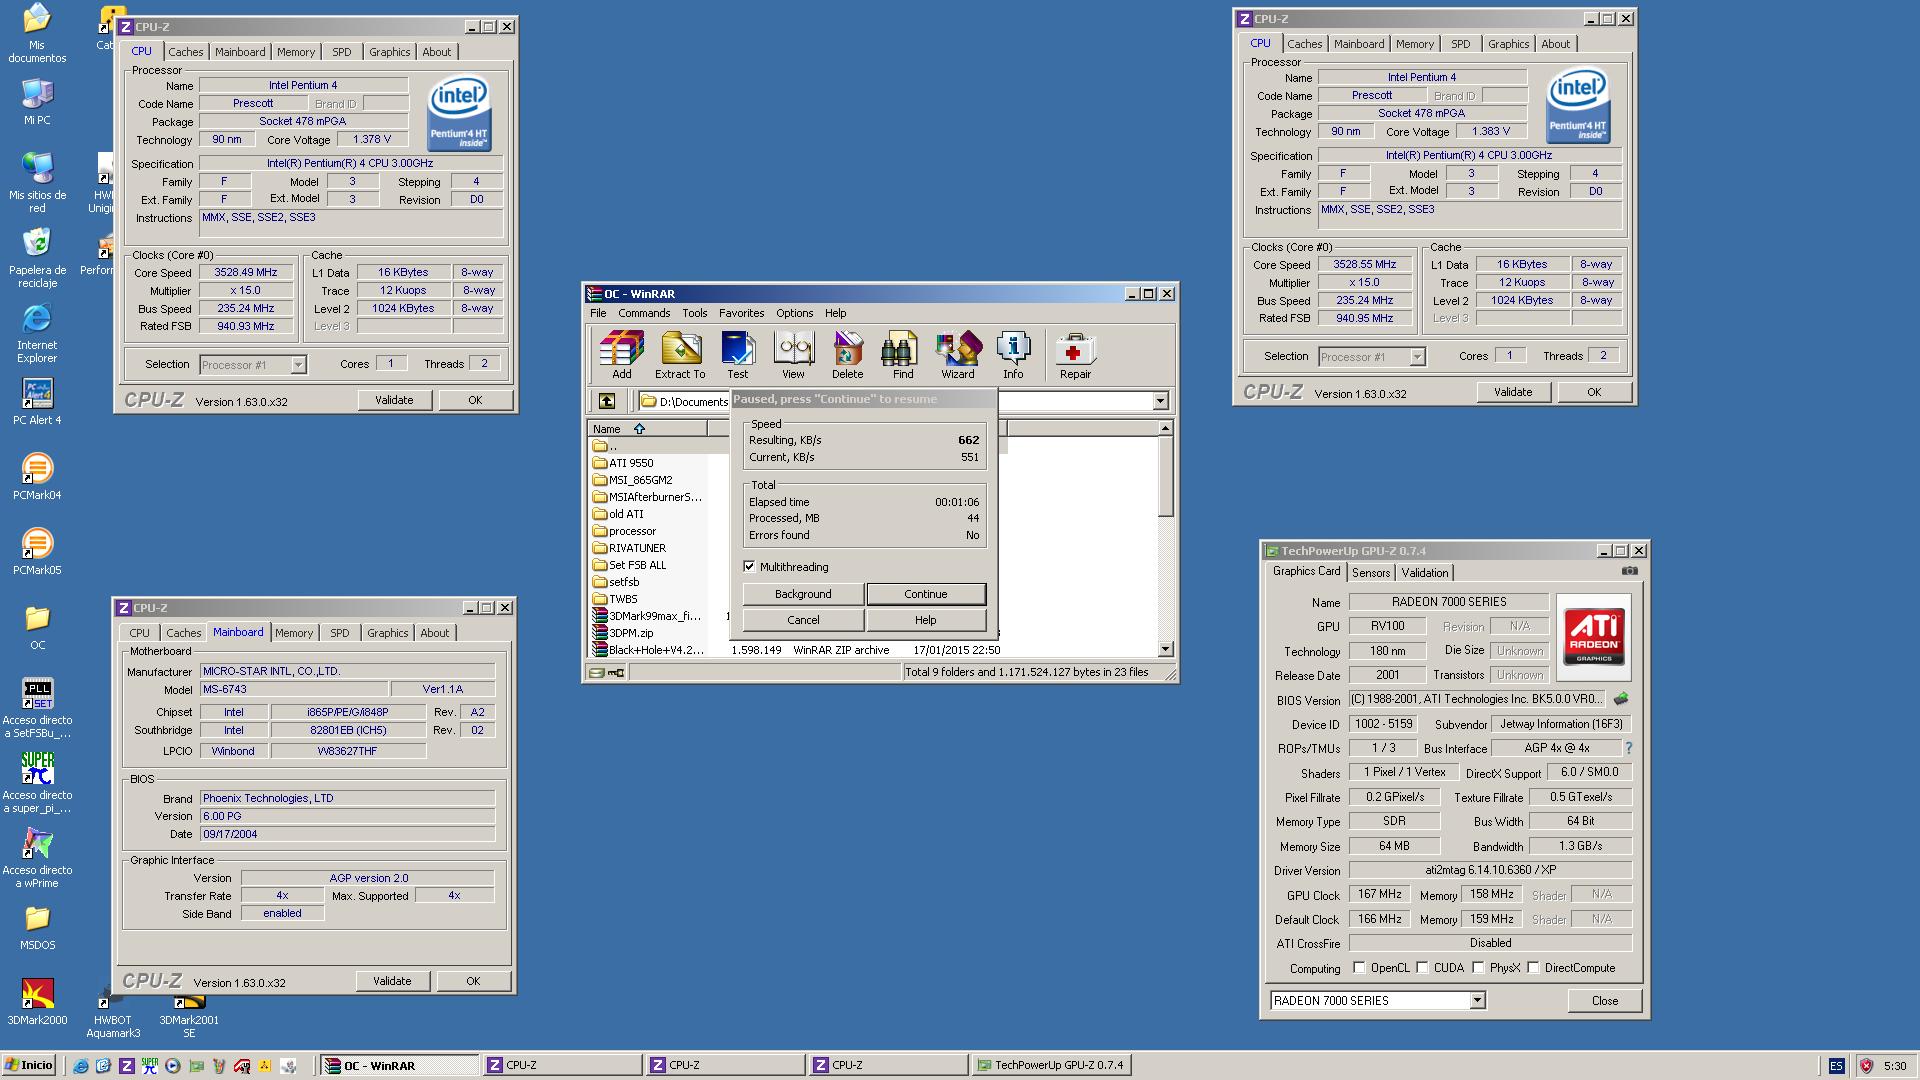
Task: Toggle the Multithreading checkbox
Action: point(749,567)
